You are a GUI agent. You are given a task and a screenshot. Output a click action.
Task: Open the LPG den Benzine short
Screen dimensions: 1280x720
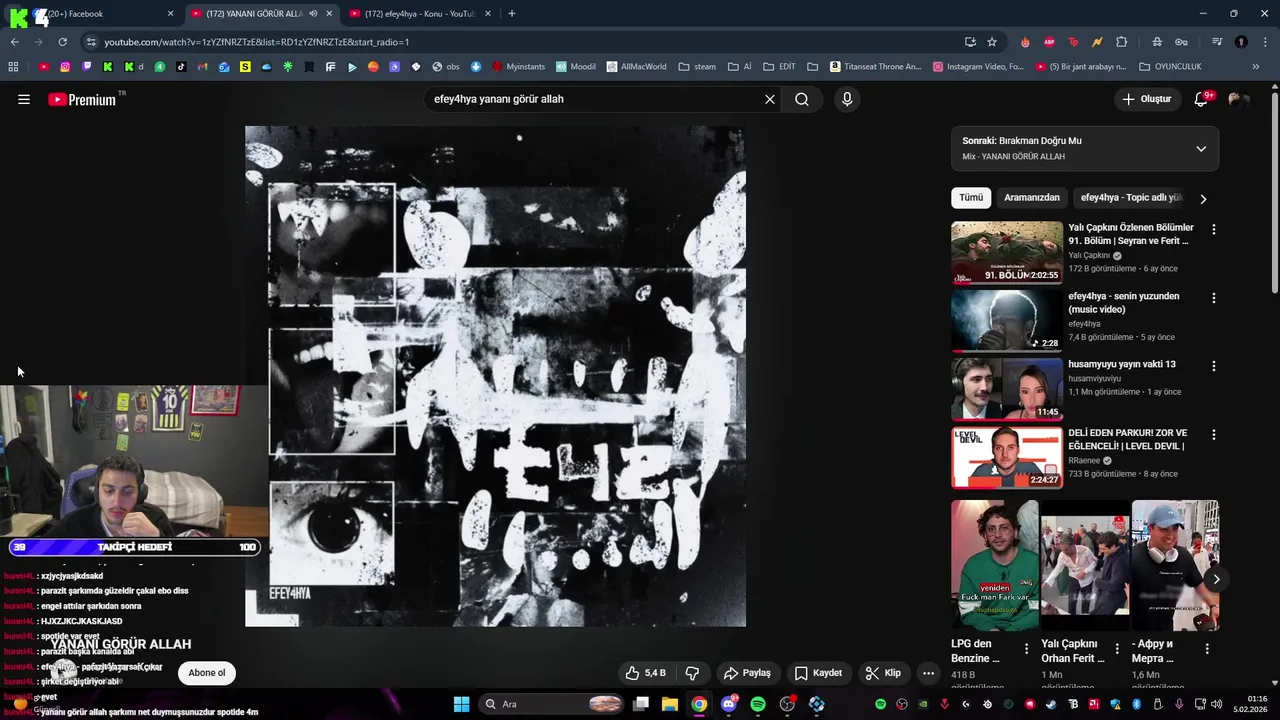tap(994, 565)
